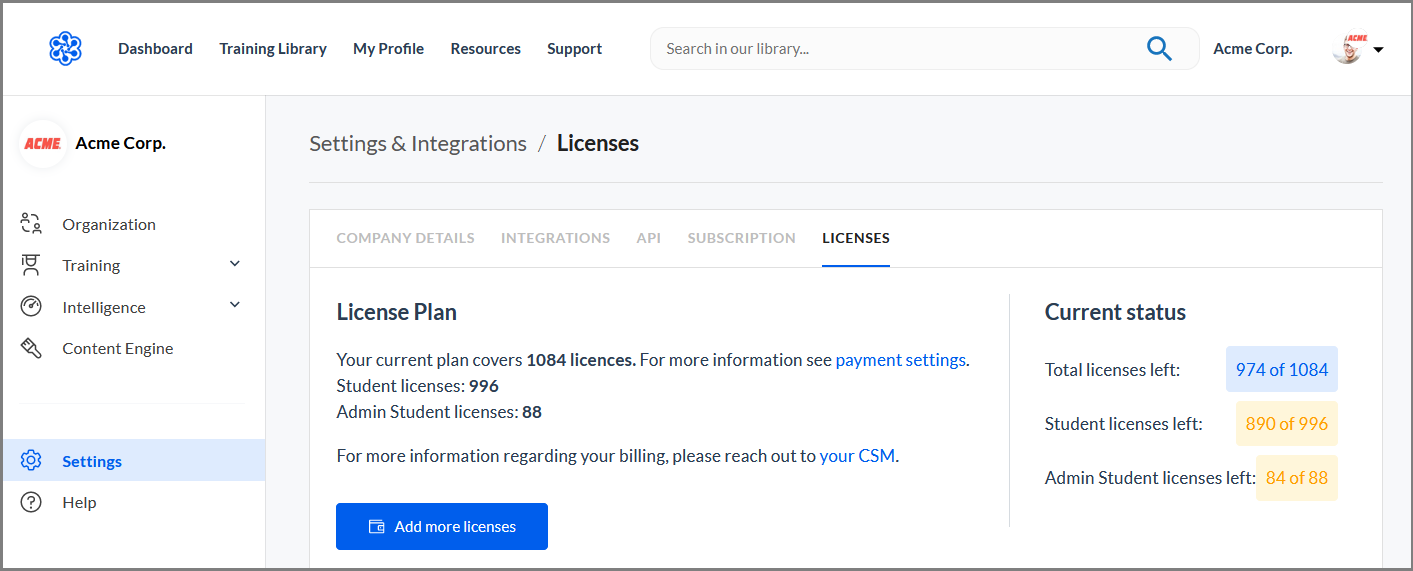The width and height of the screenshot is (1413, 571).
Task: Focus the library search field
Action: point(924,48)
